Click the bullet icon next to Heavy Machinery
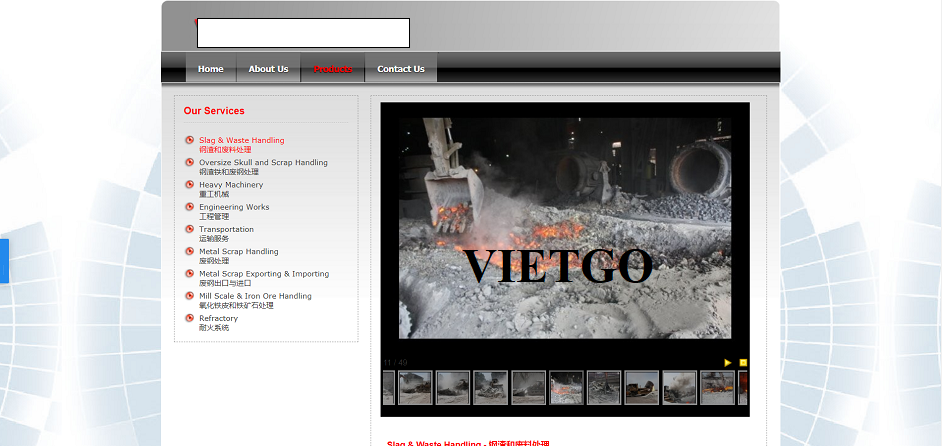 (189, 185)
